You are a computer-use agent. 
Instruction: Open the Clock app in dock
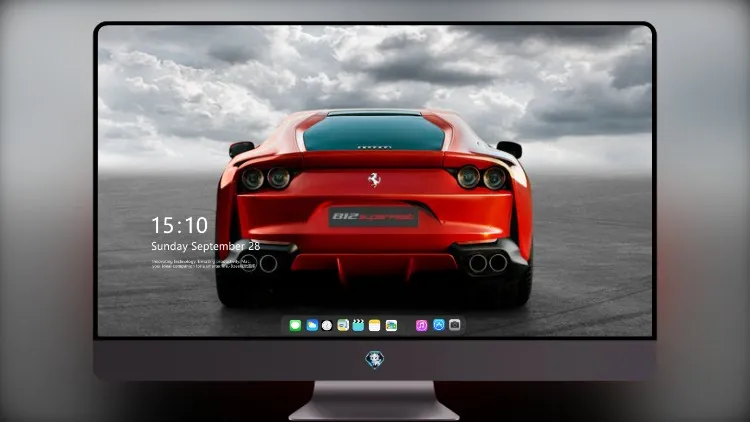click(x=327, y=325)
